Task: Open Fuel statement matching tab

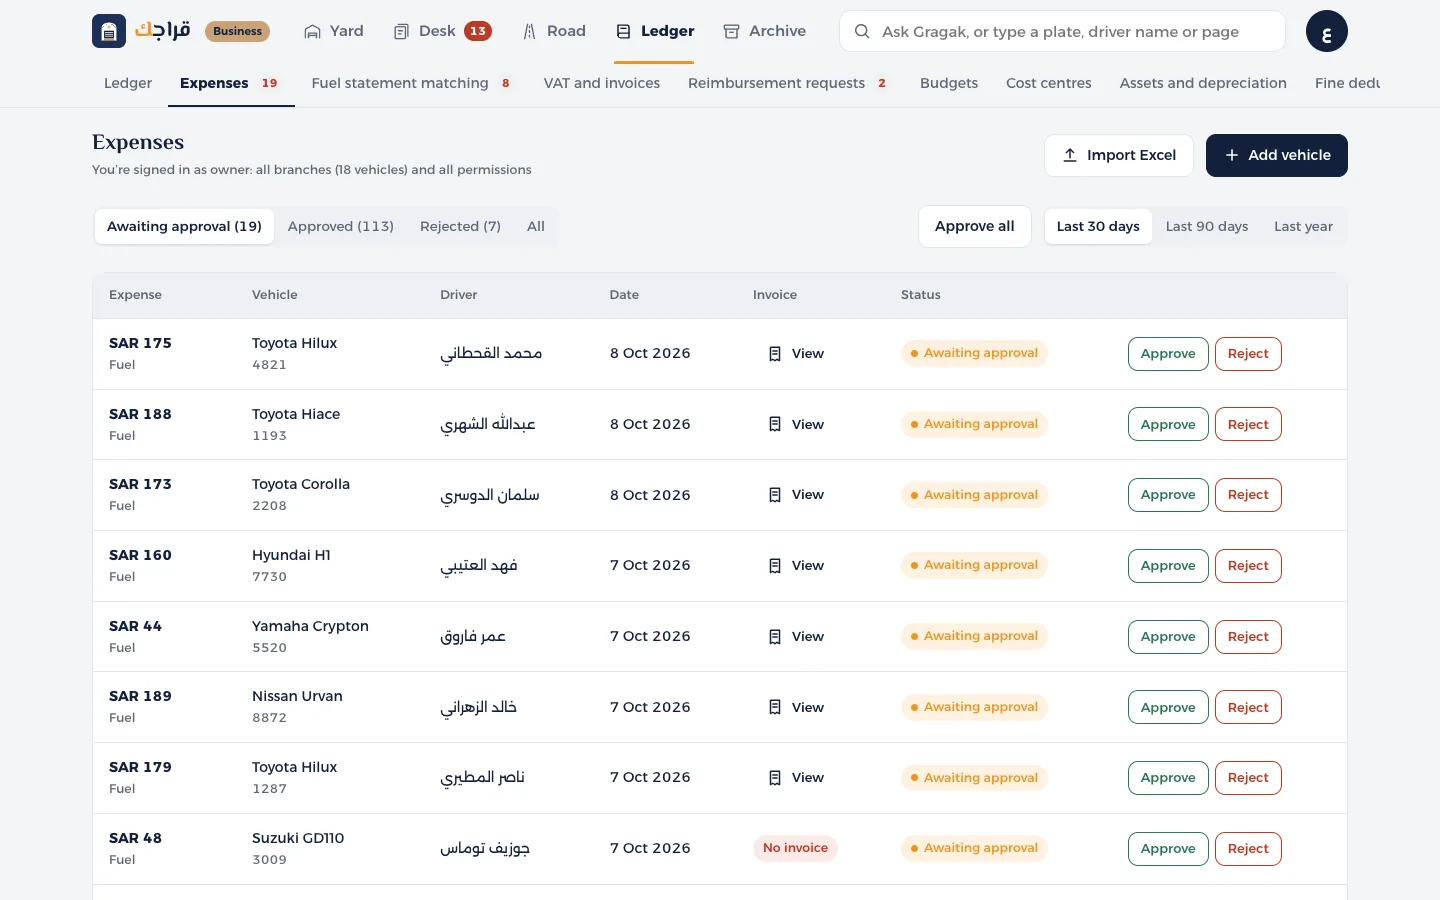Action: pyautogui.click(x=411, y=83)
